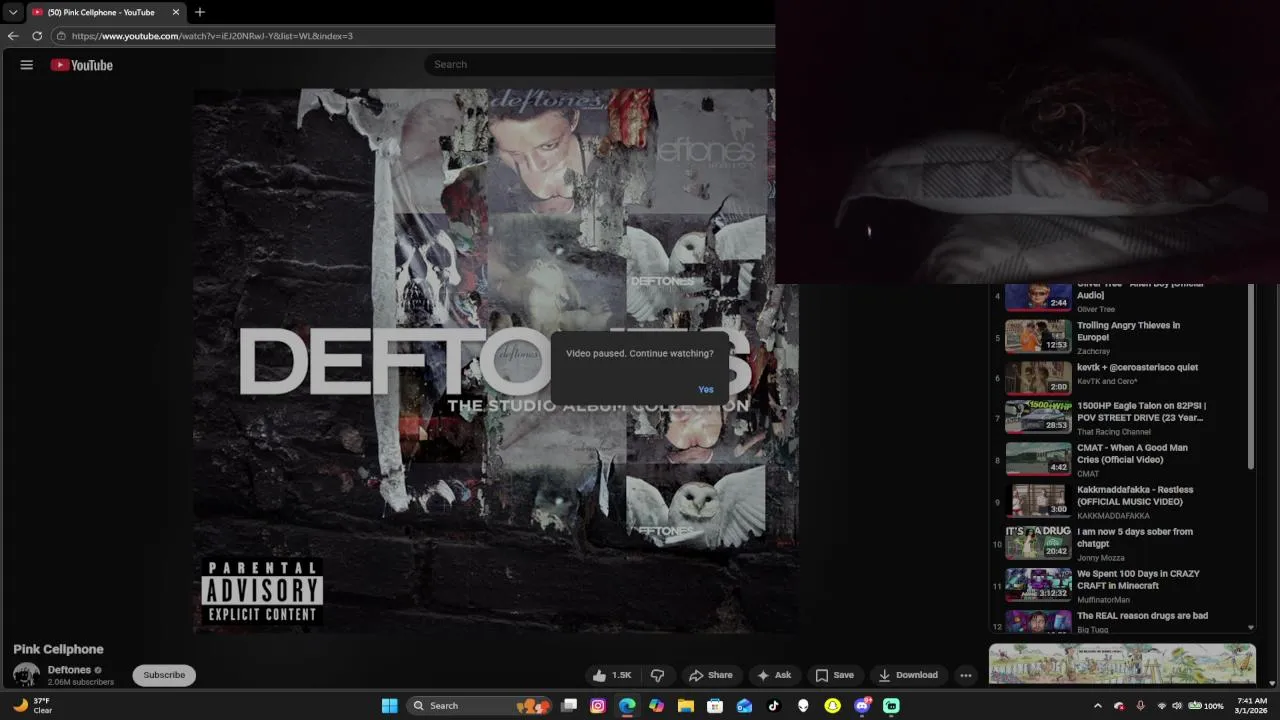Like the video with thumbs up

tap(612, 675)
